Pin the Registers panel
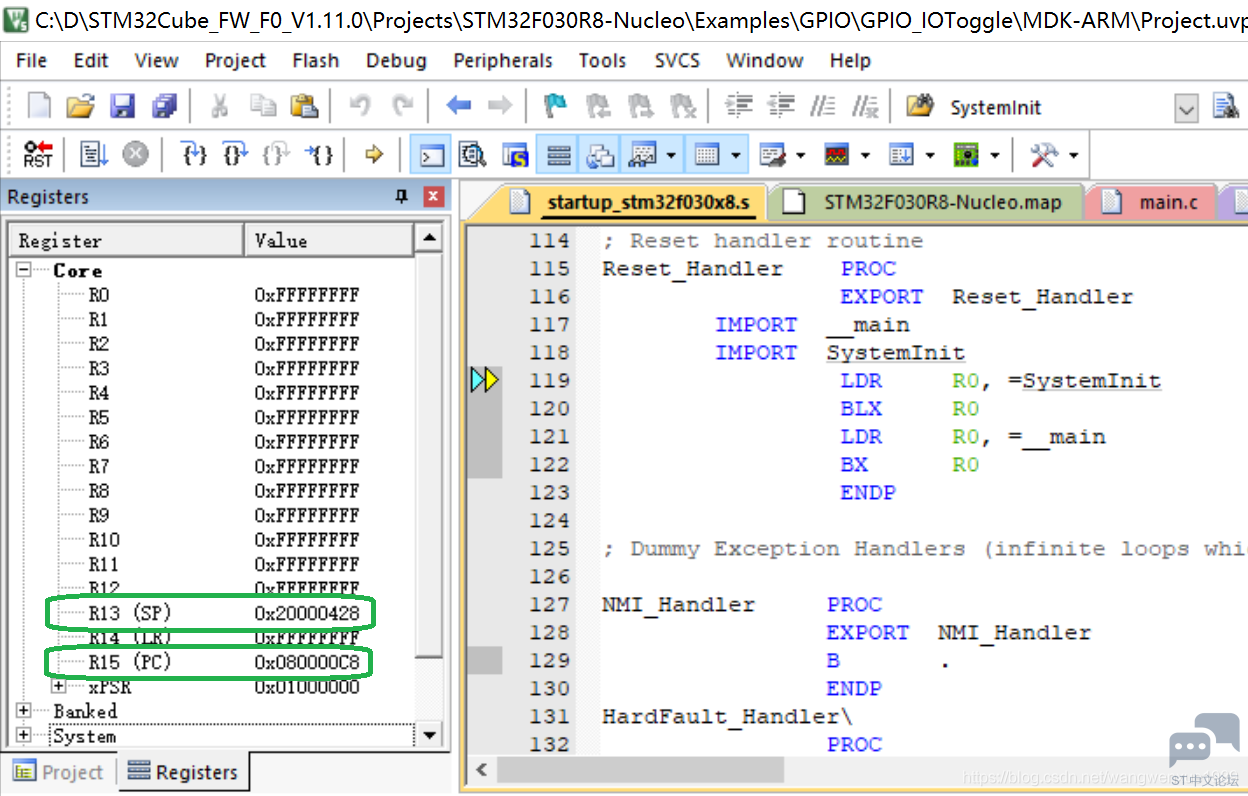This screenshot has height=796, width=1248. (402, 197)
